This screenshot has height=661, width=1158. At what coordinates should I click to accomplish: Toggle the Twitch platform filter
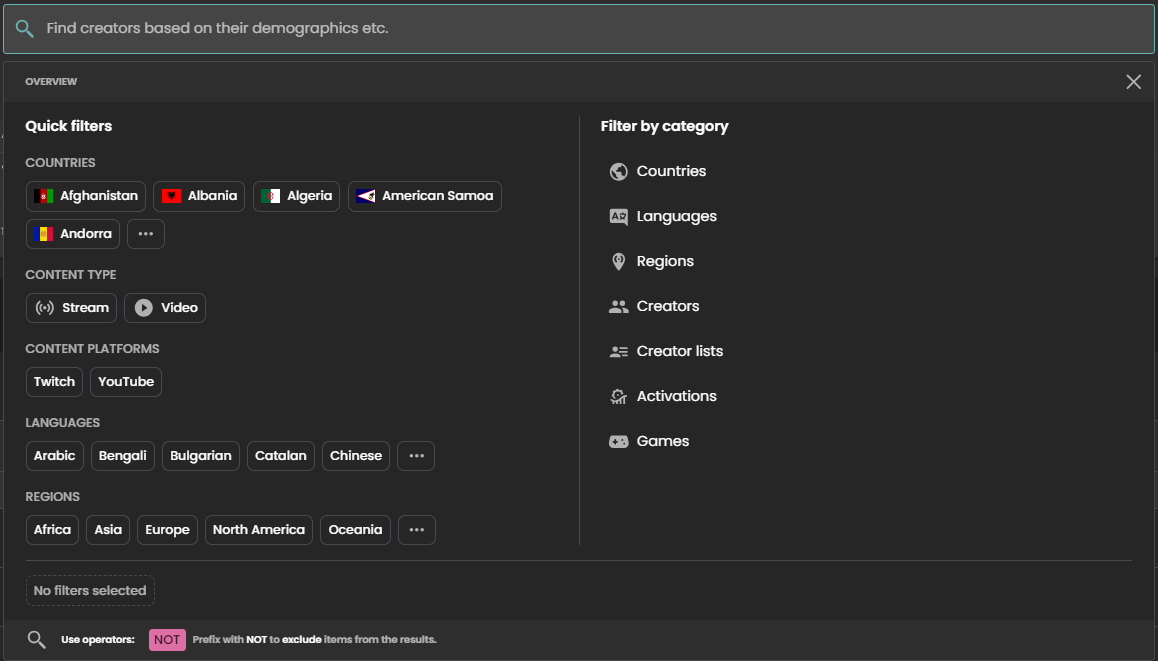click(54, 382)
